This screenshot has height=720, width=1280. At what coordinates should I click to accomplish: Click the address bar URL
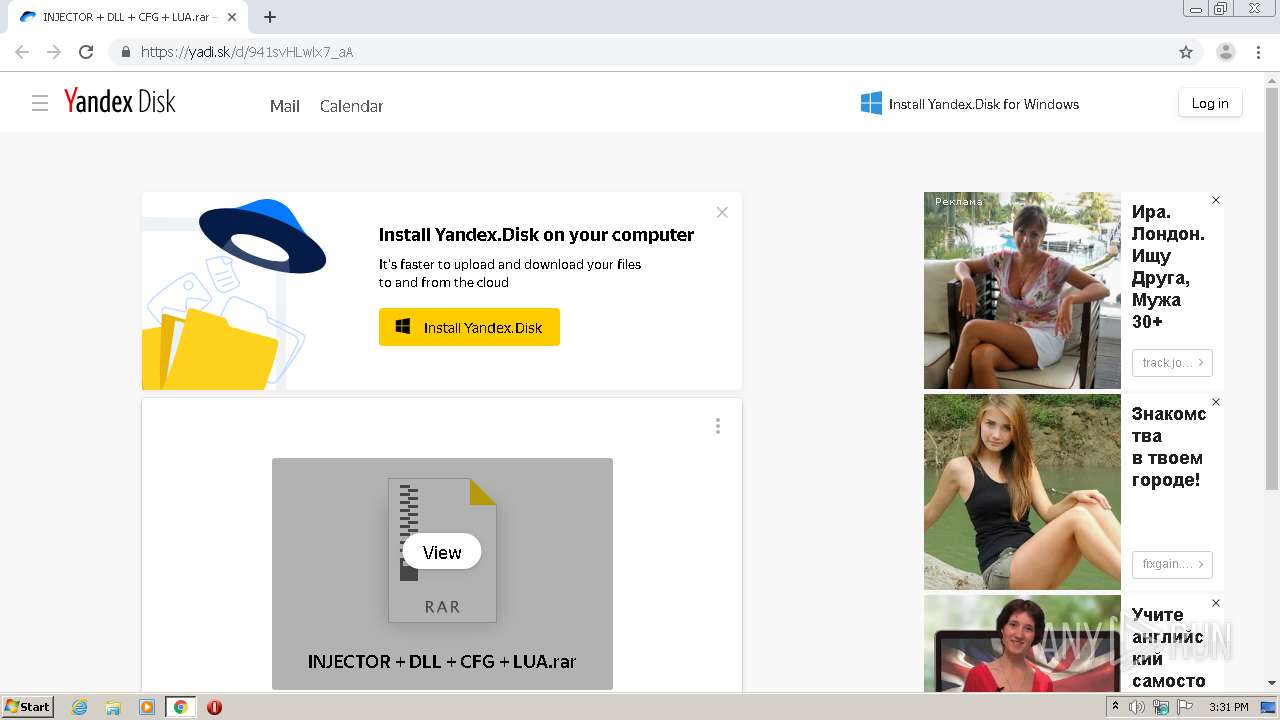[247, 52]
